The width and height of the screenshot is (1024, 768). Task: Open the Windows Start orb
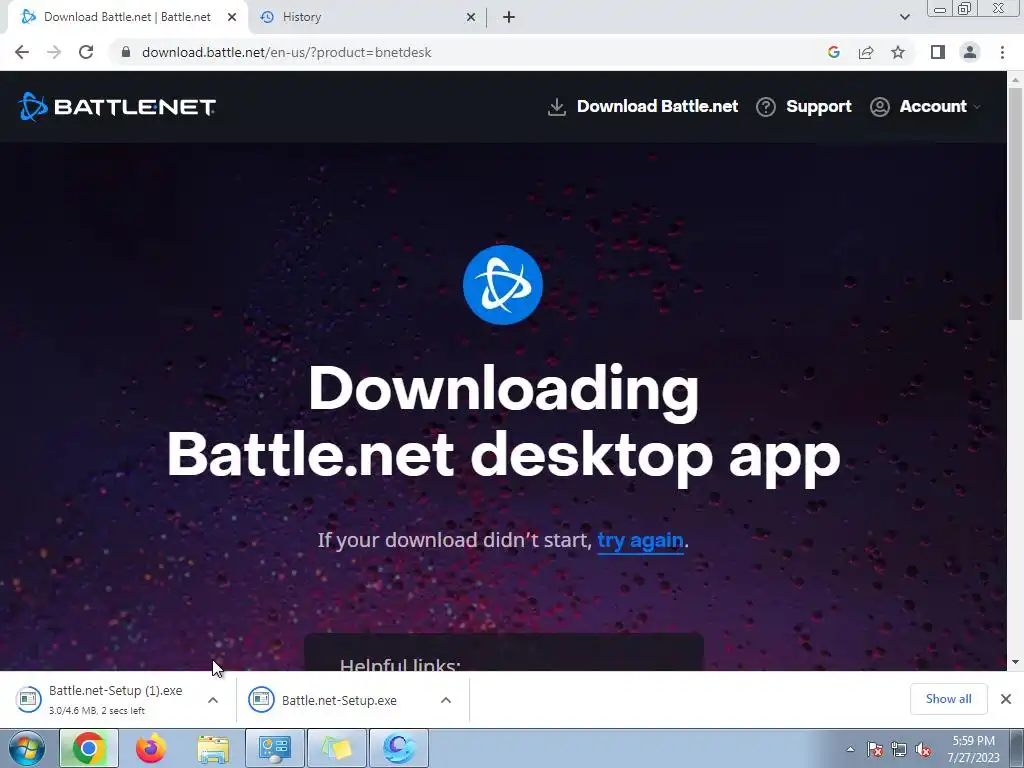tap(27, 748)
